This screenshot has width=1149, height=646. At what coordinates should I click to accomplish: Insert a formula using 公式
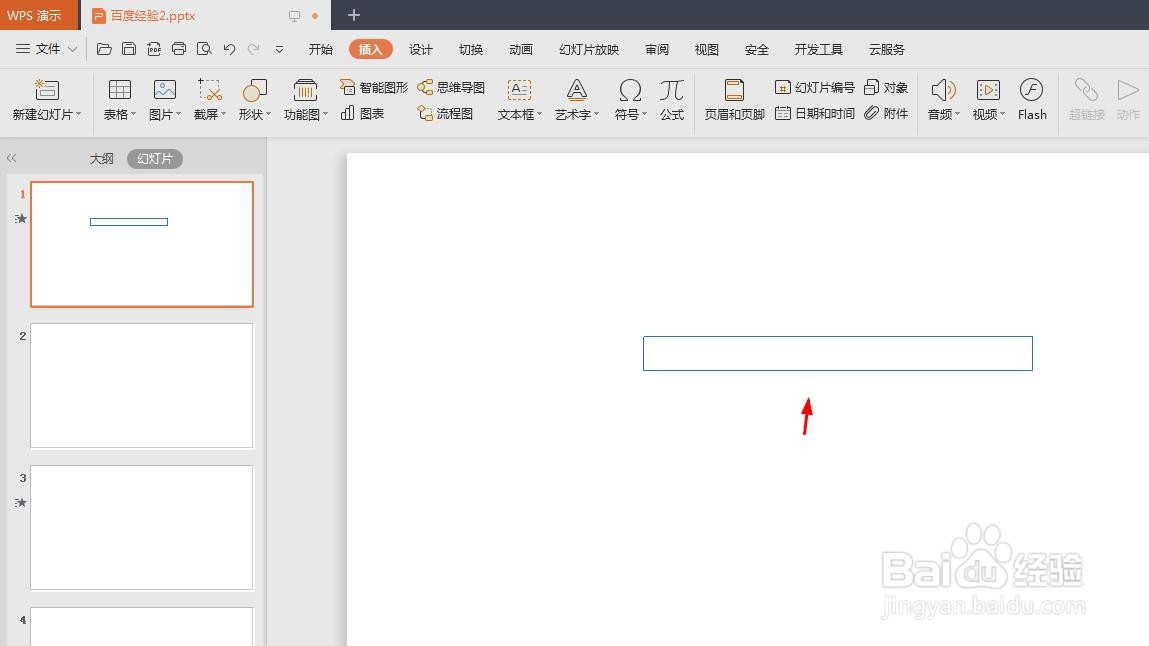click(x=671, y=99)
